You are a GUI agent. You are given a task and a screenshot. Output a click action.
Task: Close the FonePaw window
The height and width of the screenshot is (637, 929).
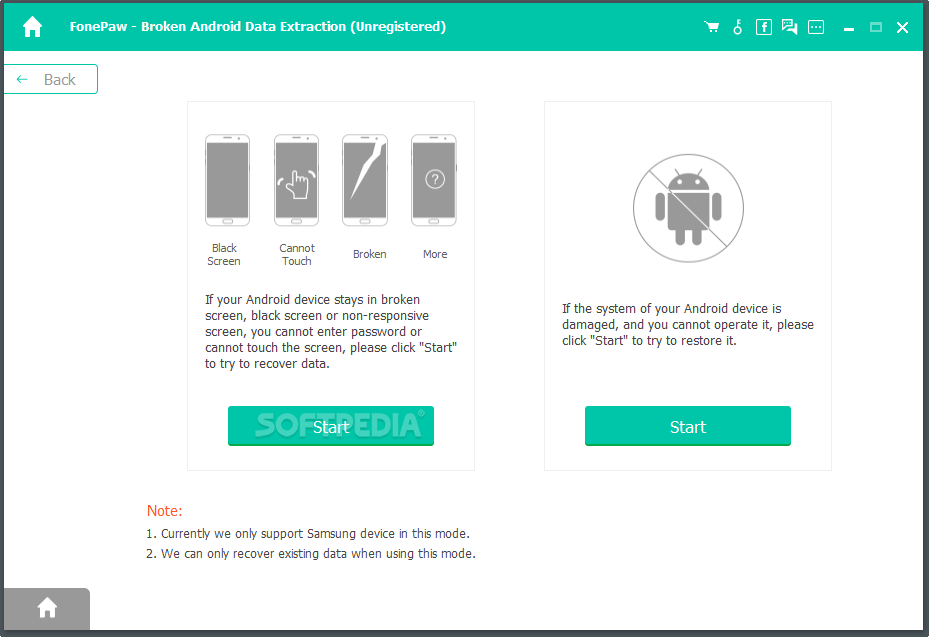[x=902, y=27]
